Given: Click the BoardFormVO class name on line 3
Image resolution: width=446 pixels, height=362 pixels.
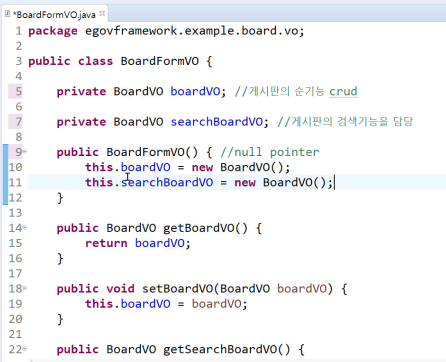Looking at the screenshot, I should click(160, 61).
